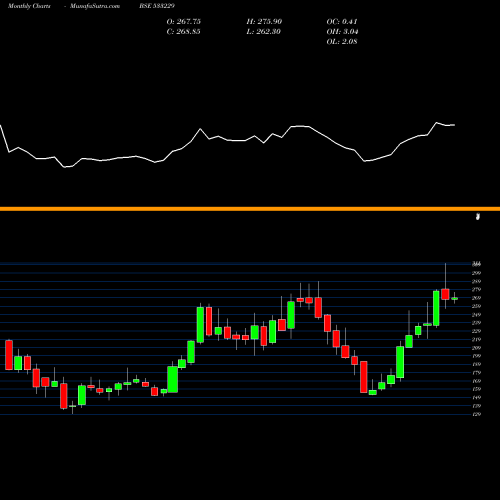Click the 149 price axis label
This screenshot has width=500, height=500.
[477, 398]
